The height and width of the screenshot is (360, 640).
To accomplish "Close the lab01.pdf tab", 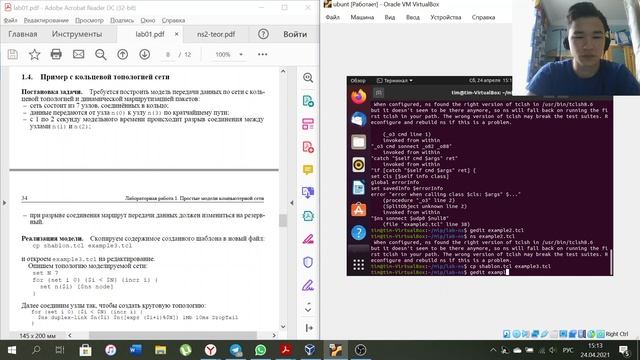I will [x=176, y=34].
